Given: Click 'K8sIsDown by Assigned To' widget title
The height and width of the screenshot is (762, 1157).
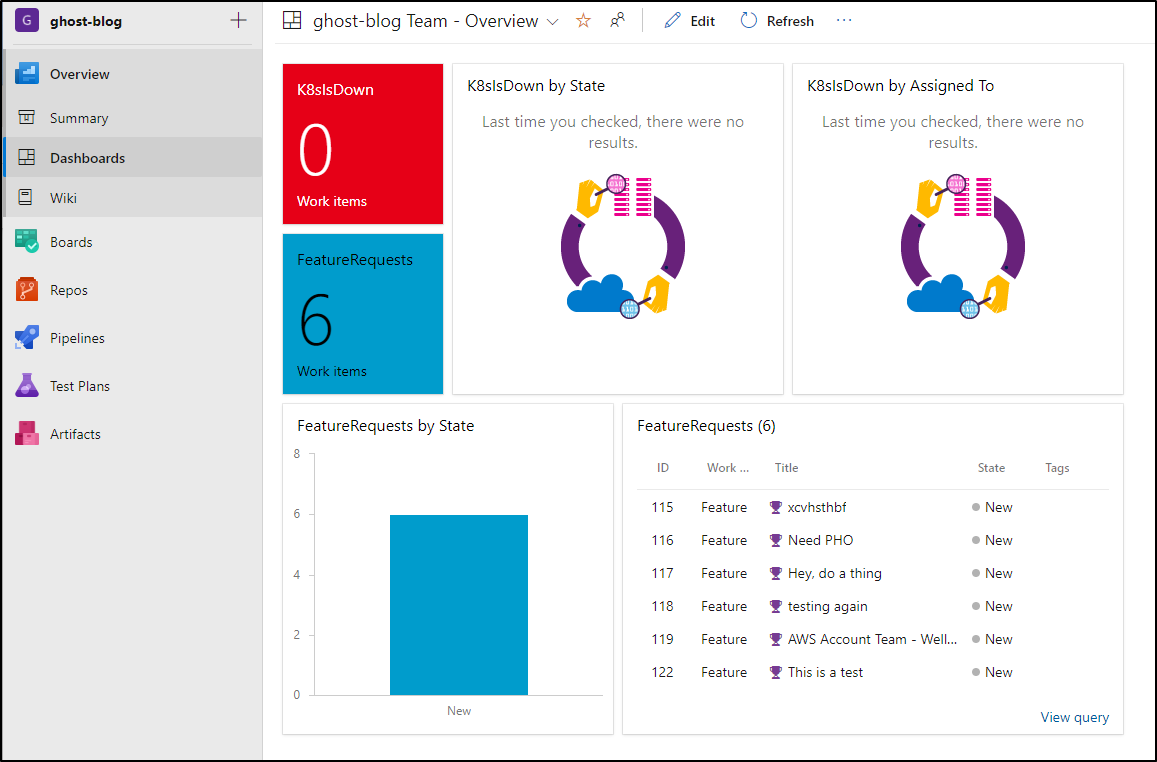Looking at the screenshot, I should pos(900,86).
